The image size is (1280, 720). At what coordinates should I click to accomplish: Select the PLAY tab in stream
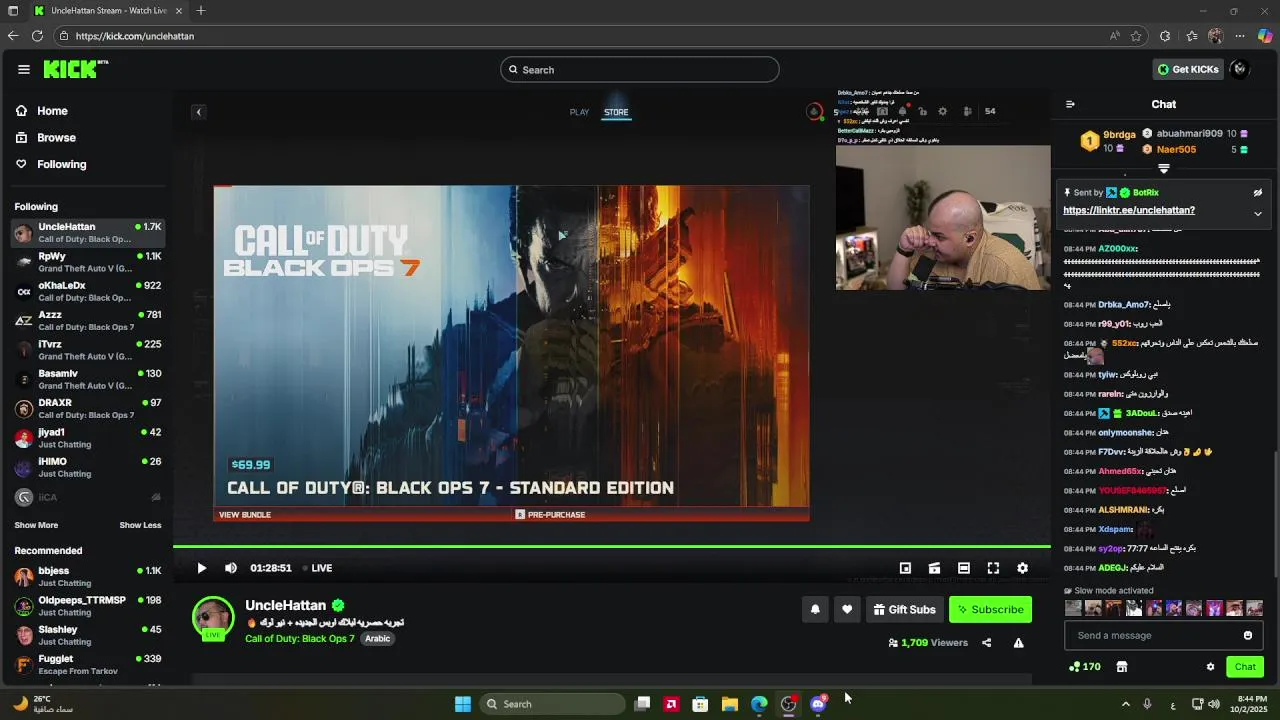point(579,112)
